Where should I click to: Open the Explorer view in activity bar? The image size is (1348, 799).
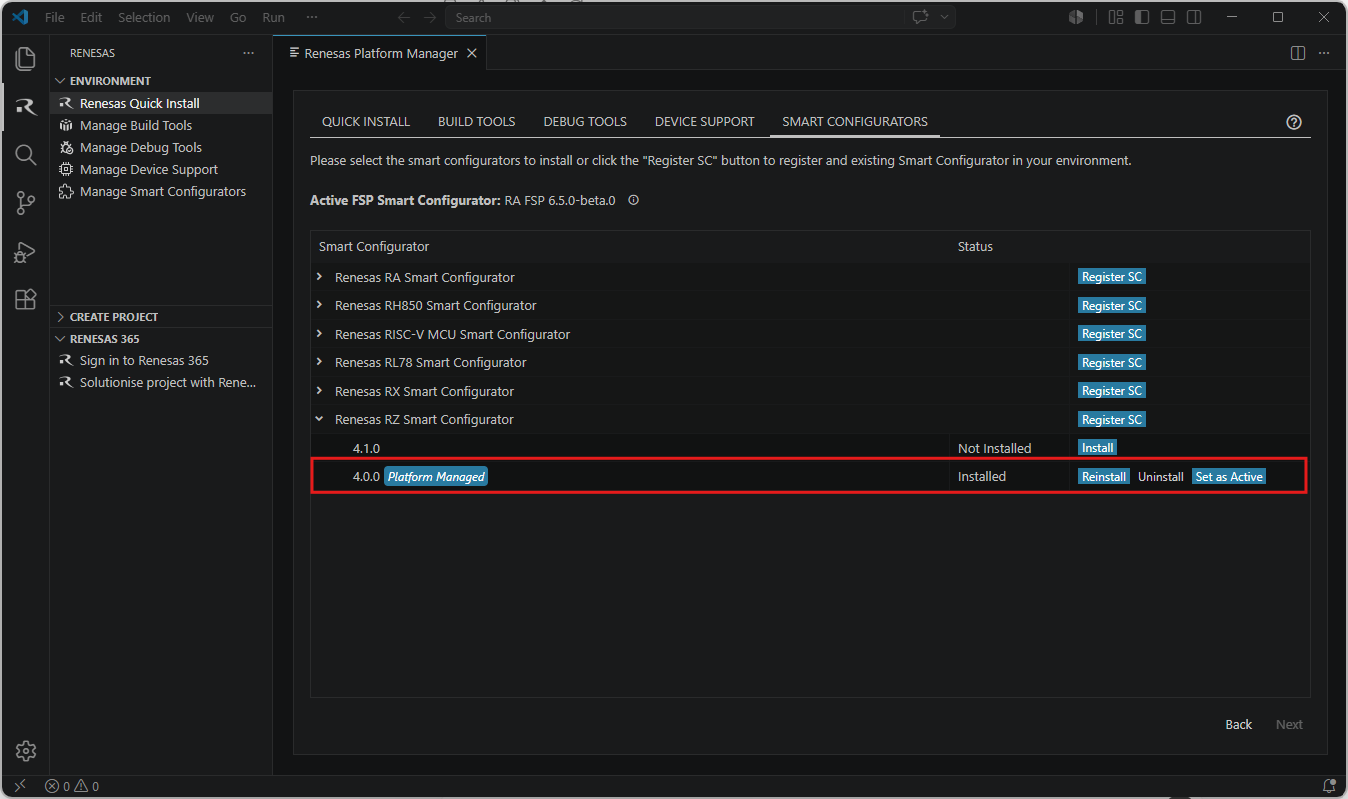pyautogui.click(x=26, y=59)
